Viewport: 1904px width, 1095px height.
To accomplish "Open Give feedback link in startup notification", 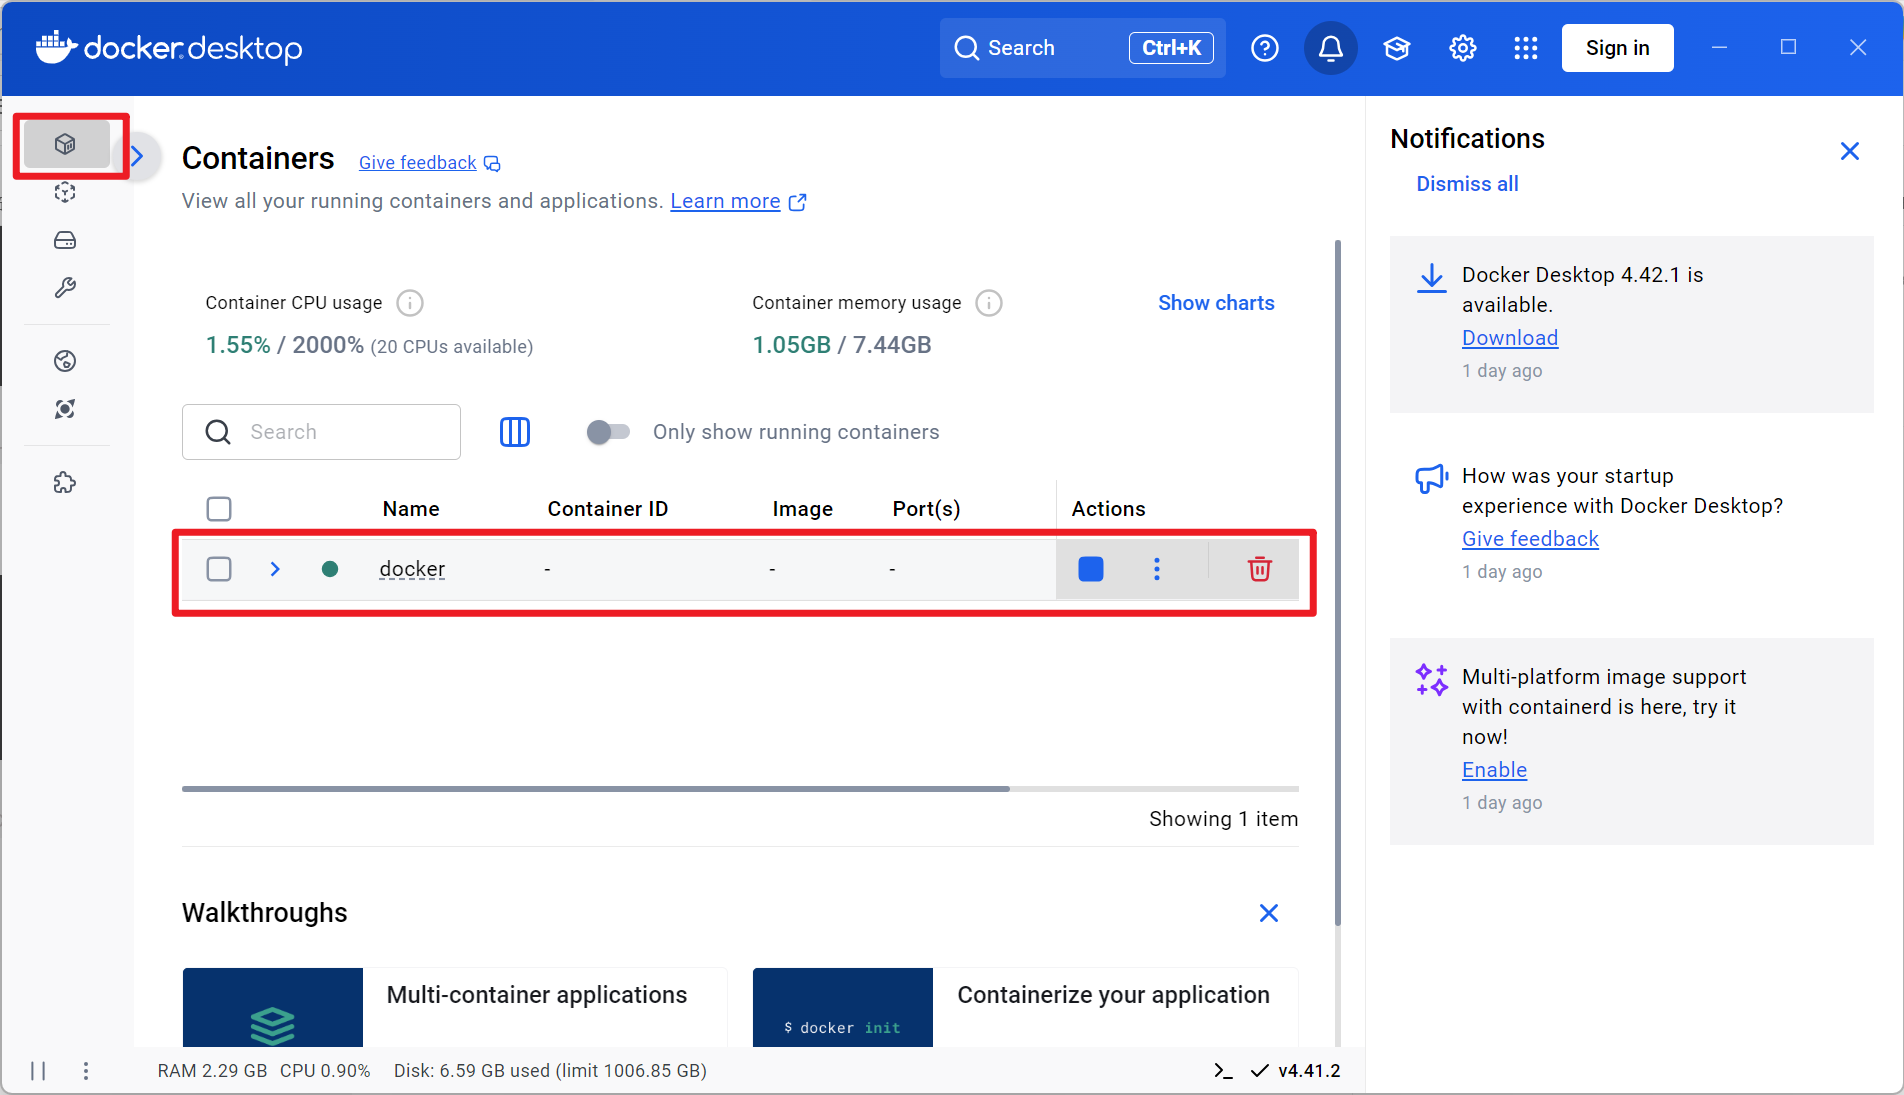I will (1530, 539).
